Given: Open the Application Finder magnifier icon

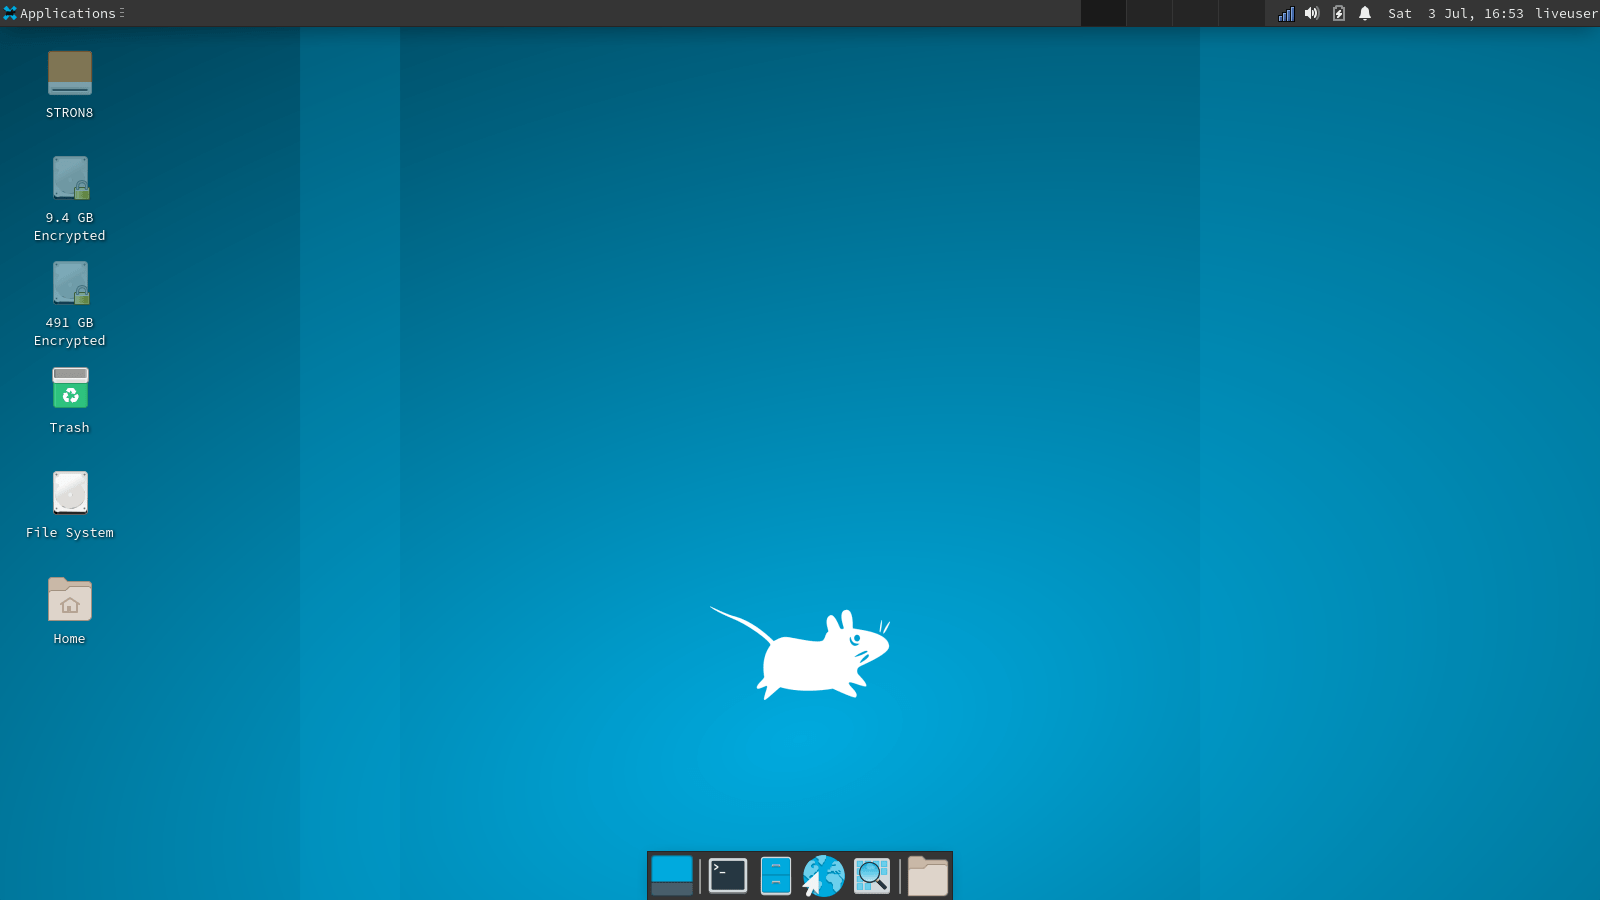Looking at the screenshot, I should coord(872,876).
